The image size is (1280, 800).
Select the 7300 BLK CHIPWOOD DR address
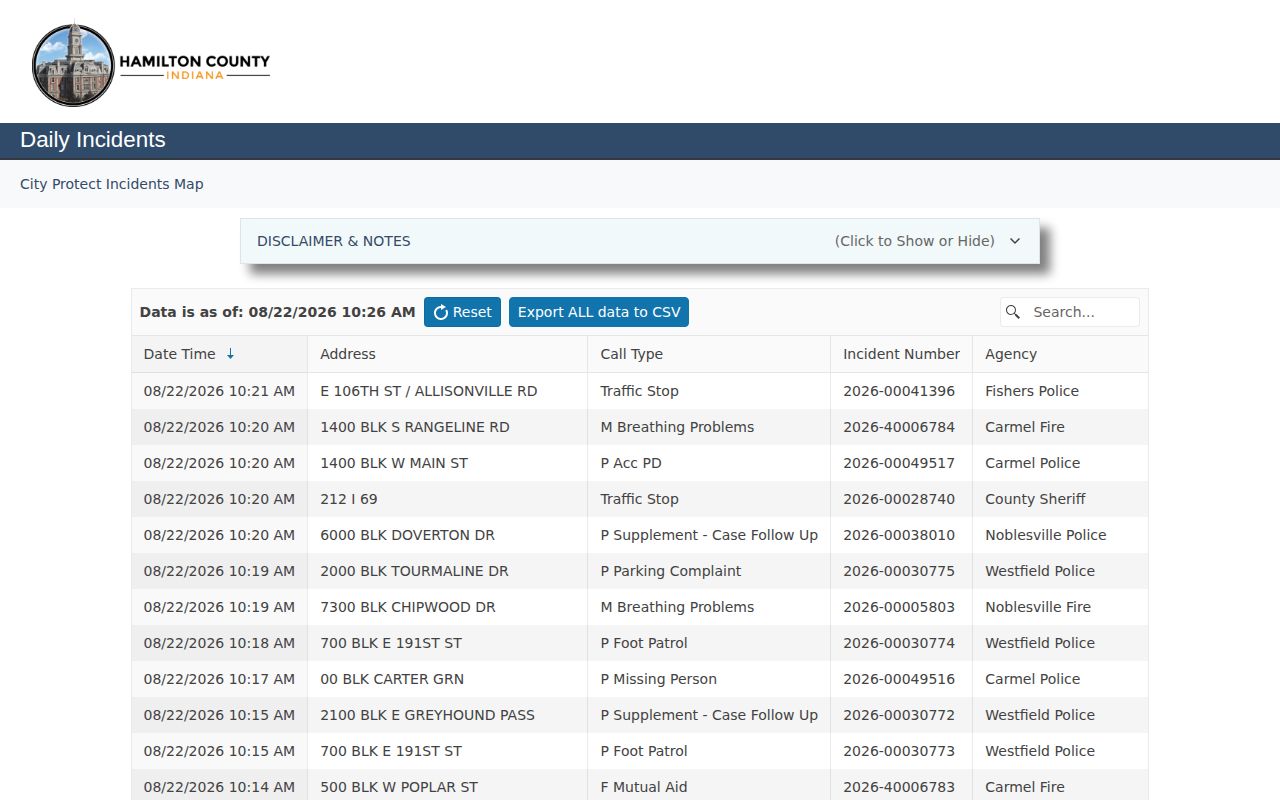point(408,607)
